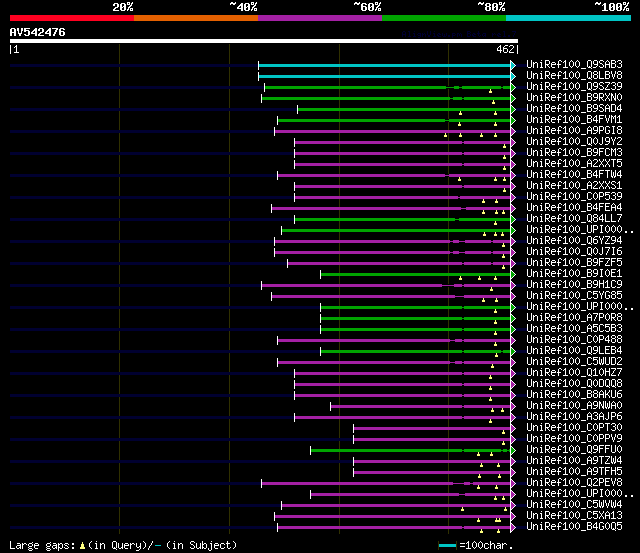This screenshot has width=640, height=553.
Task: Select the UniRef100_Q84LL7 label
Action: point(574,219)
